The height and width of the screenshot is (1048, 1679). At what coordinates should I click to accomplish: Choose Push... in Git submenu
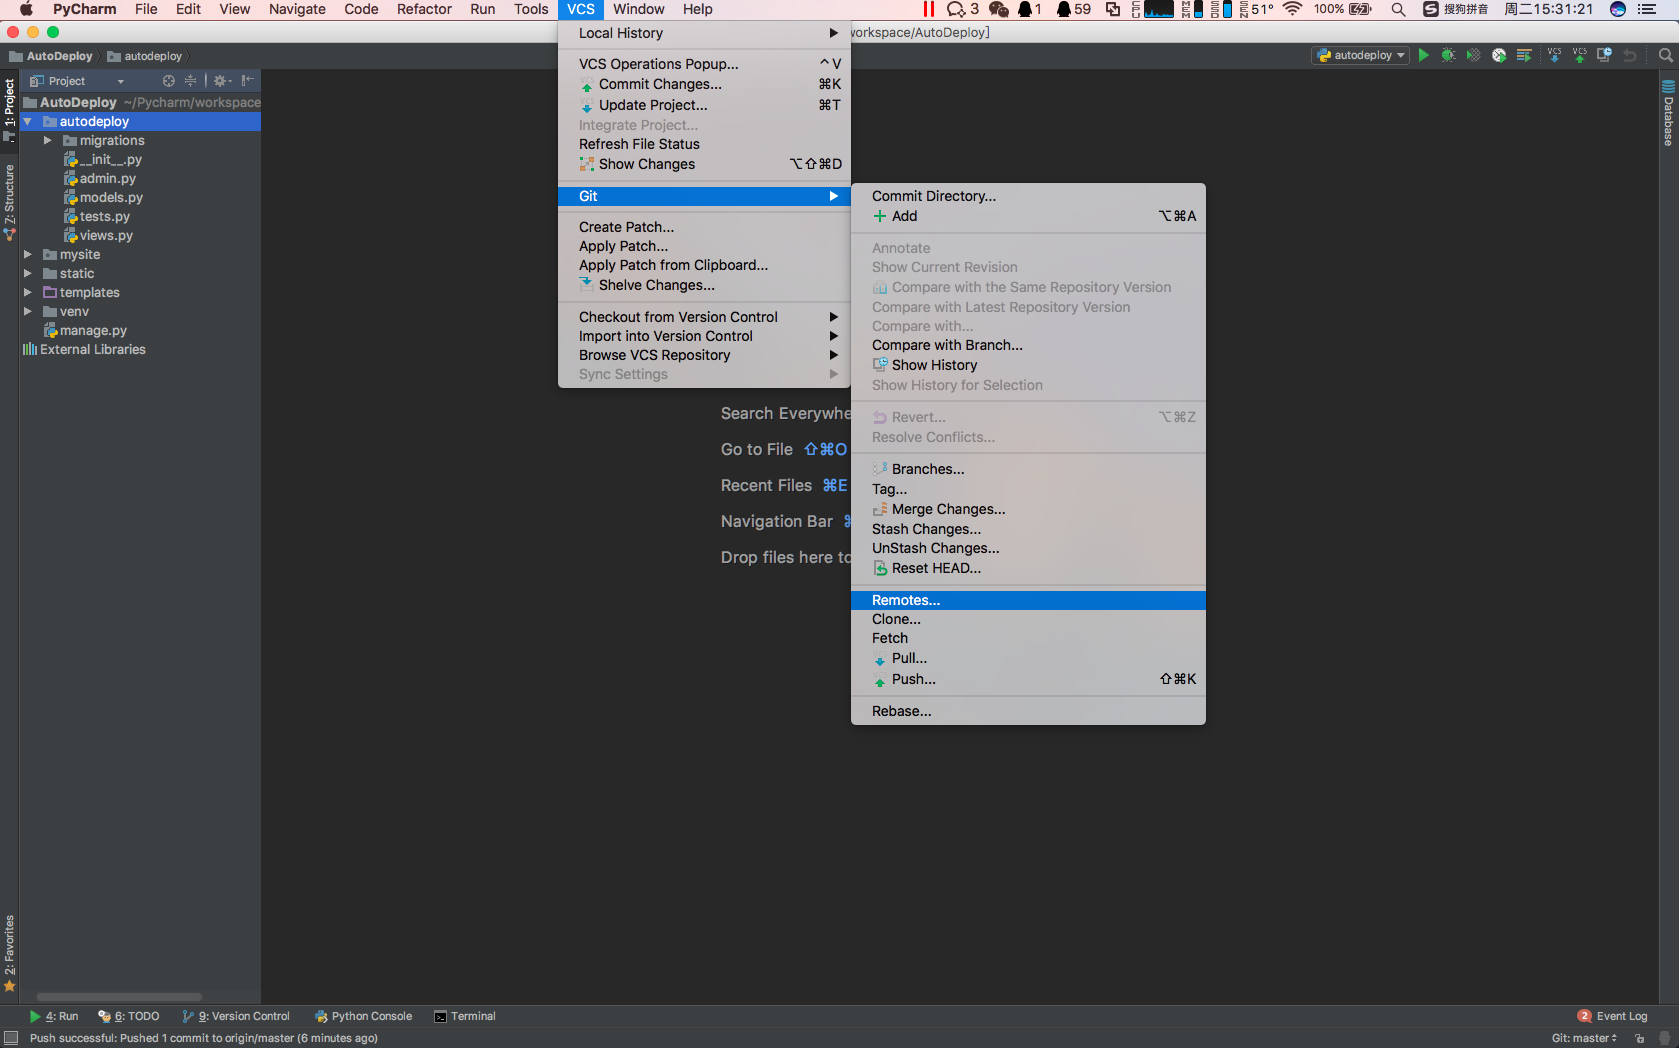pos(1028,679)
